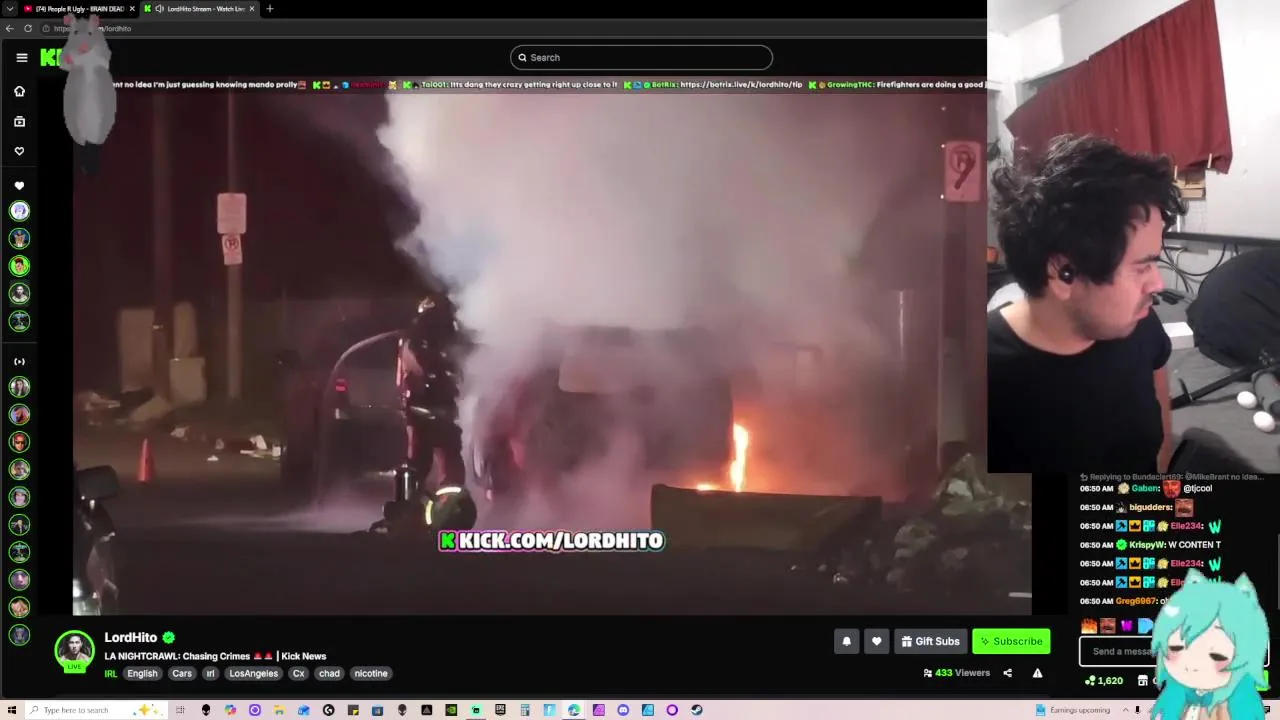The image size is (1280, 720).
Task: Click Greg6967 username in chat
Action: pos(1135,601)
